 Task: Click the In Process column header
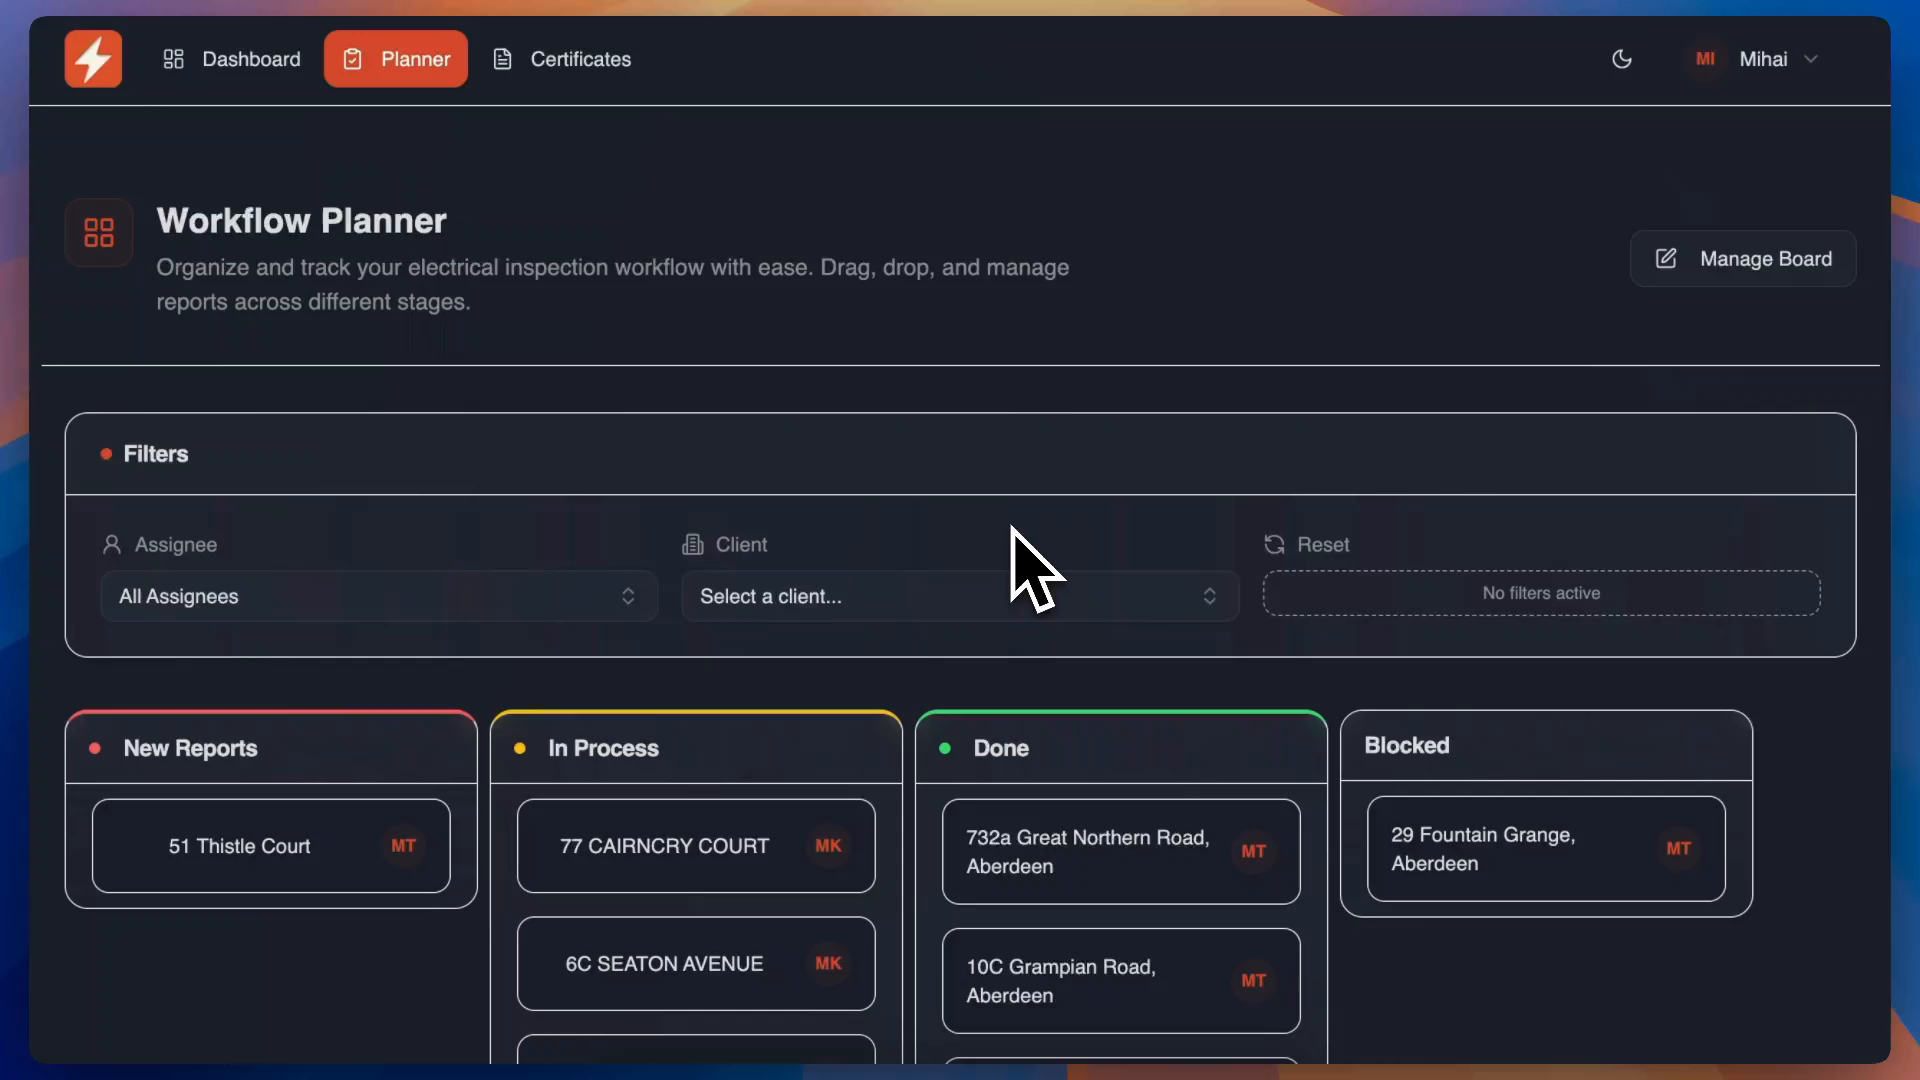click(696, 748)
